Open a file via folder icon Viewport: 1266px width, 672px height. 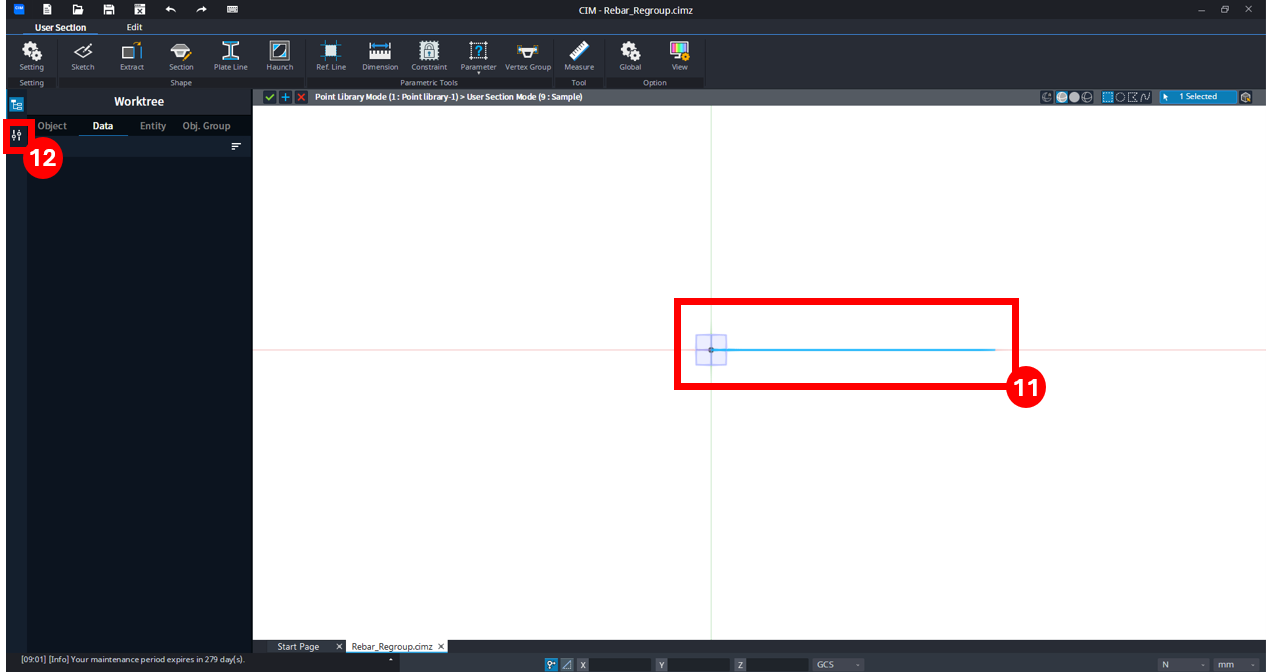(x=78, y=9)
